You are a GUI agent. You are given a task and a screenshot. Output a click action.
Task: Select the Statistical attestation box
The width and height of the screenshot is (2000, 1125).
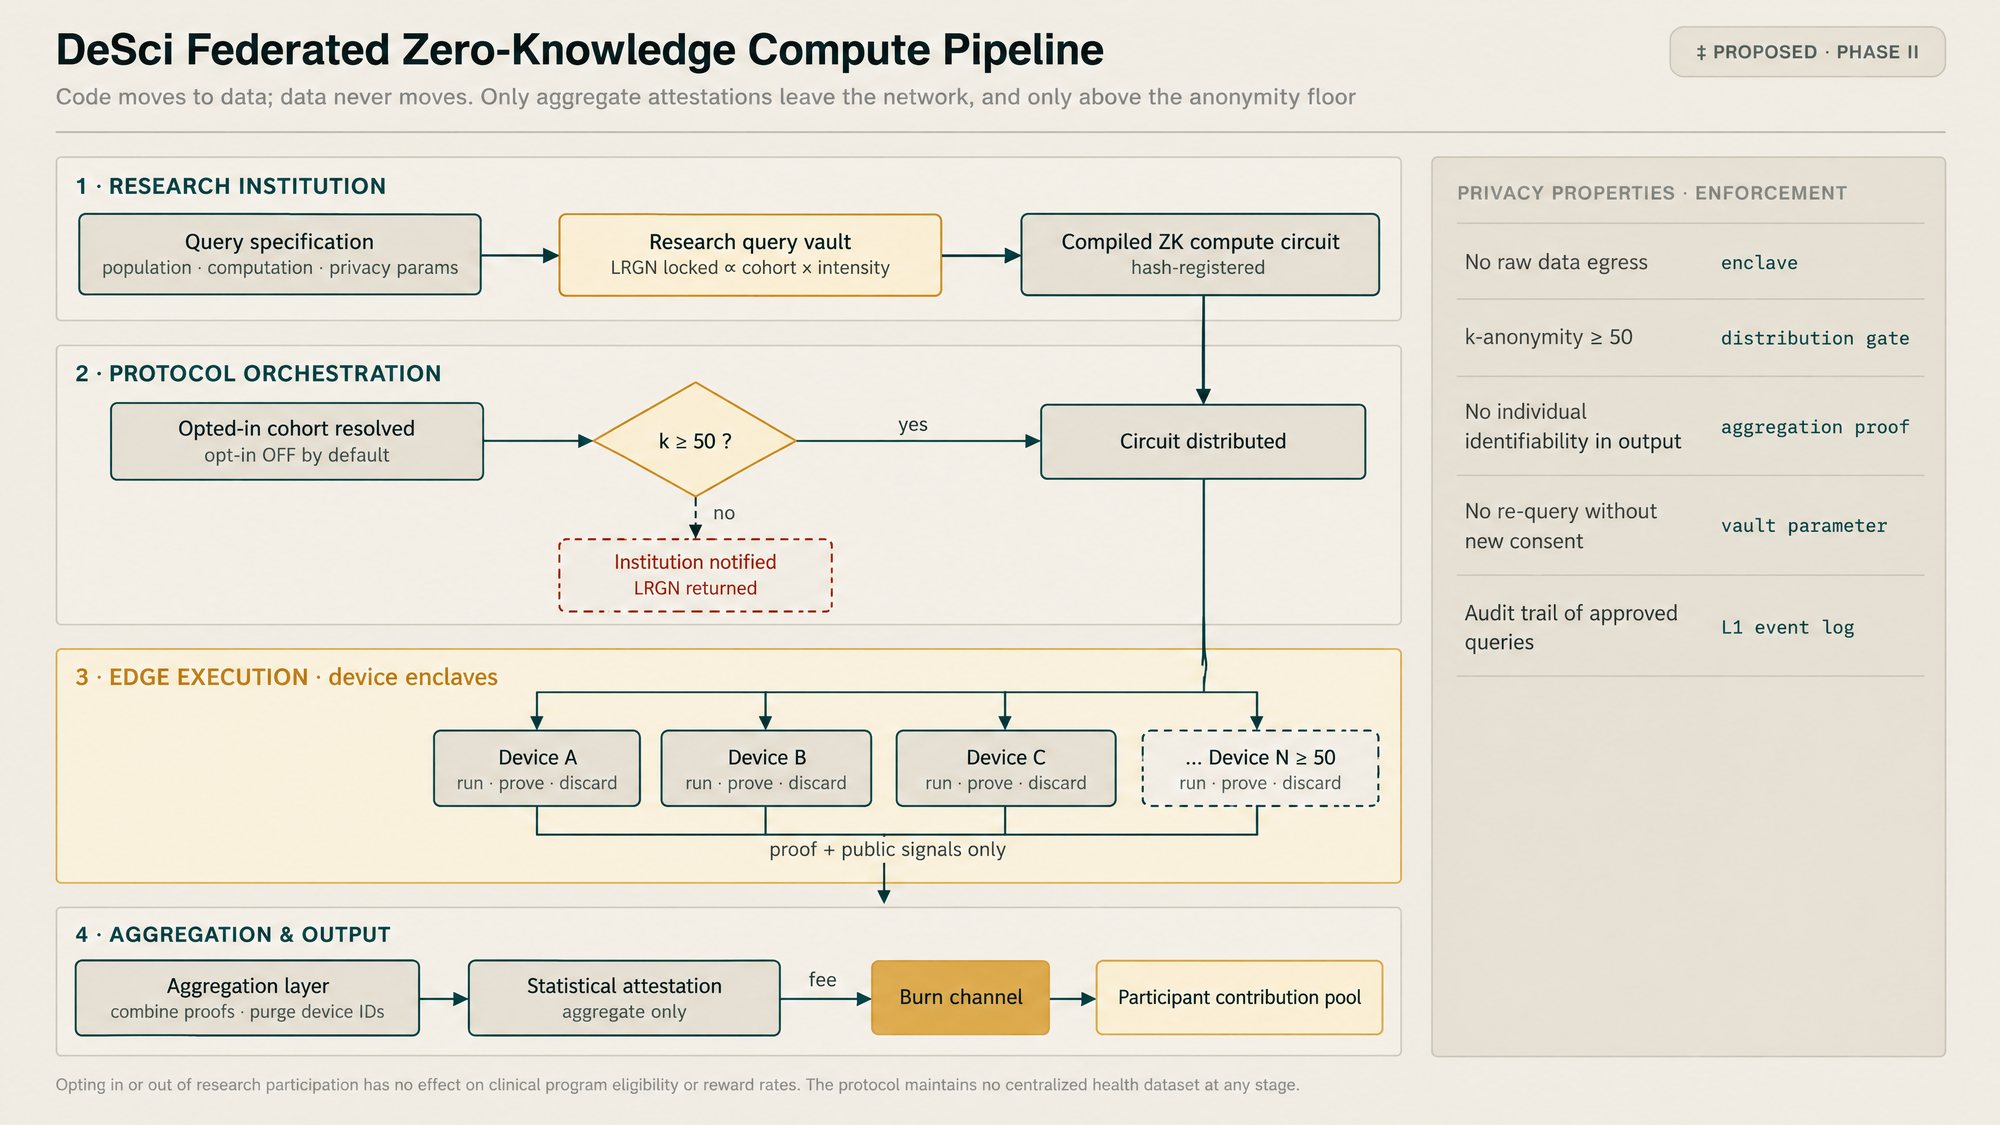[x=624, y=998]
